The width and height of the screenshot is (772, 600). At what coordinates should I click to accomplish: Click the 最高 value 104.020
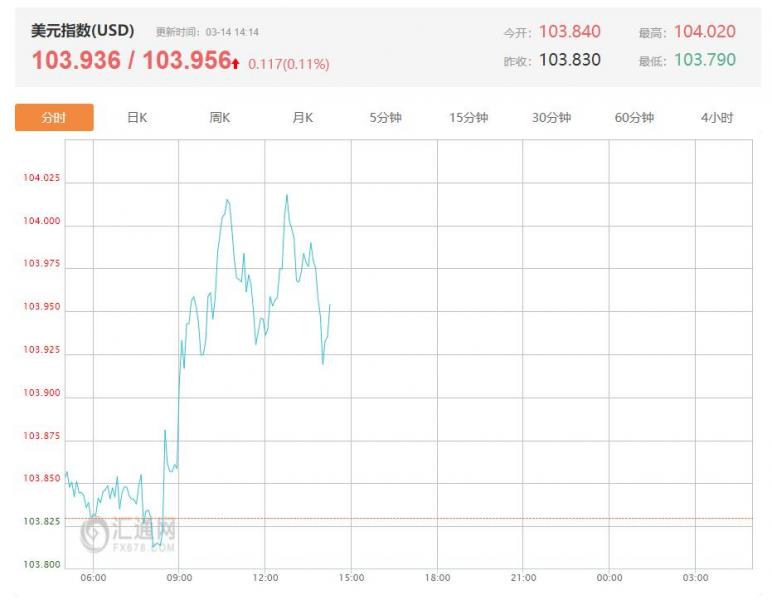tap(704, 32)
